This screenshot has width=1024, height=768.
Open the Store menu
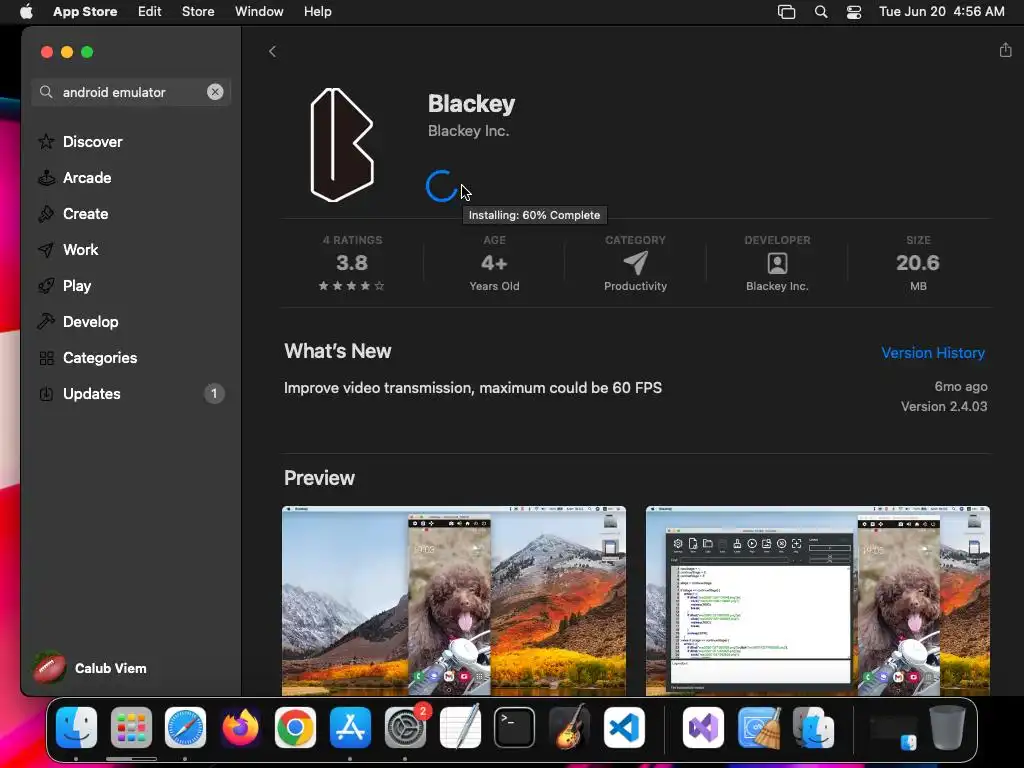pos(198,12)
